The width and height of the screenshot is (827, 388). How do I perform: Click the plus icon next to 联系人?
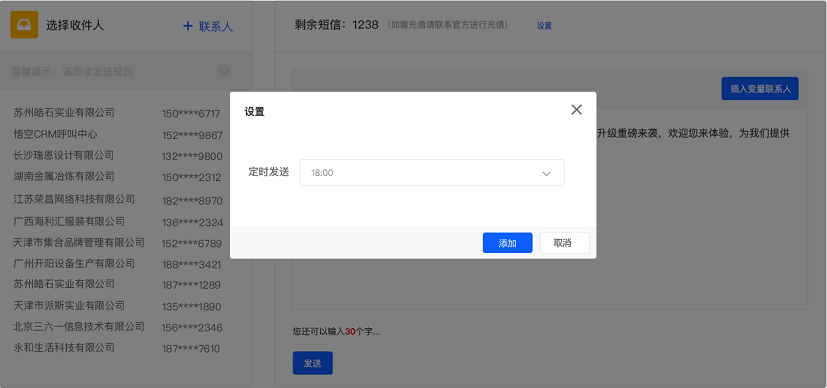(188, 26)
